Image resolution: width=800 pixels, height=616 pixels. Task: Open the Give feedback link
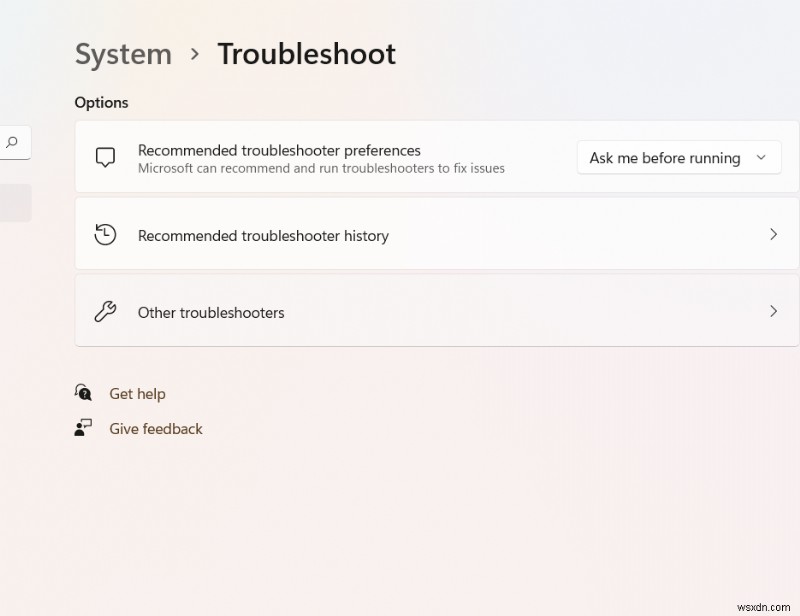155,428
